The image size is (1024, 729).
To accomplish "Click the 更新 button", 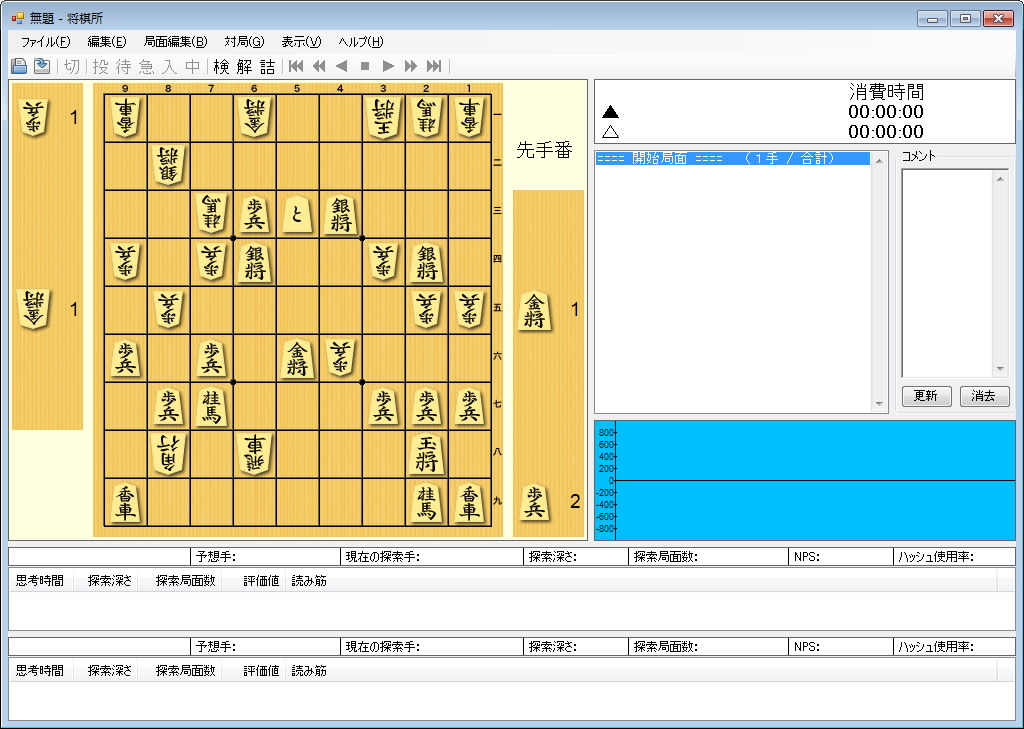I will click(x=925, y=396).
